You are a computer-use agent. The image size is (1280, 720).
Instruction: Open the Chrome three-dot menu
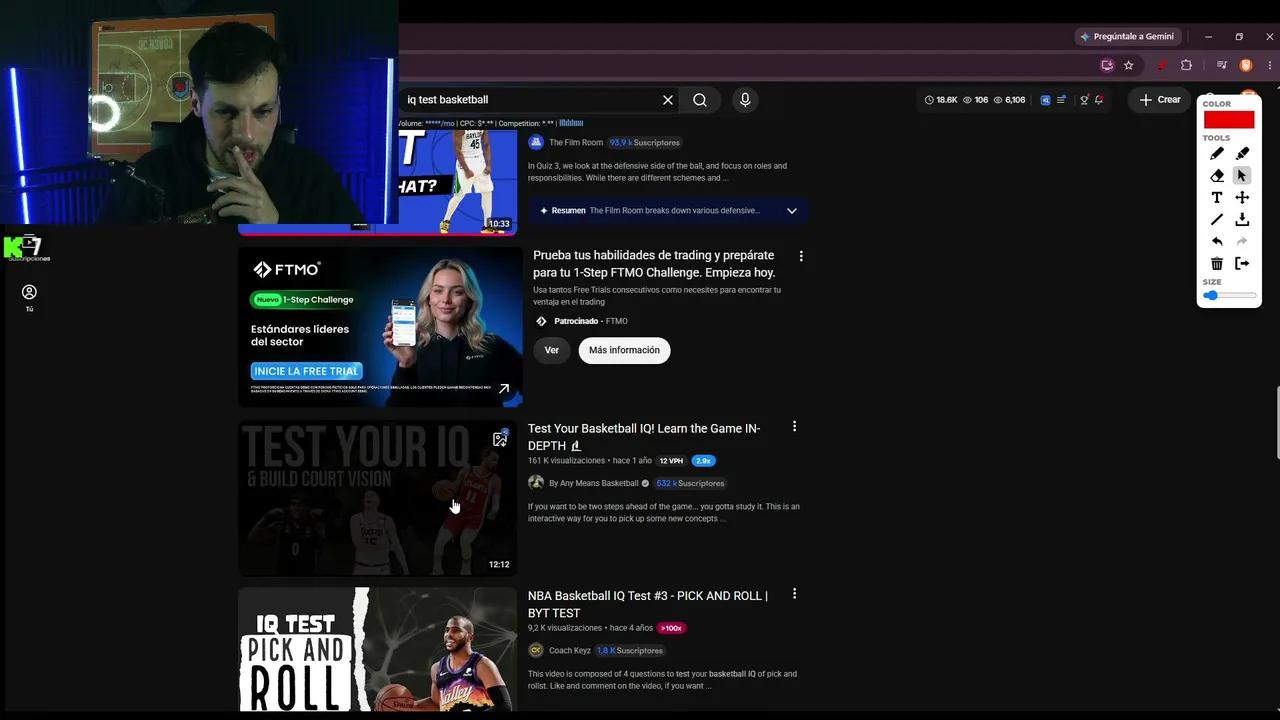tap(1269, 66)
